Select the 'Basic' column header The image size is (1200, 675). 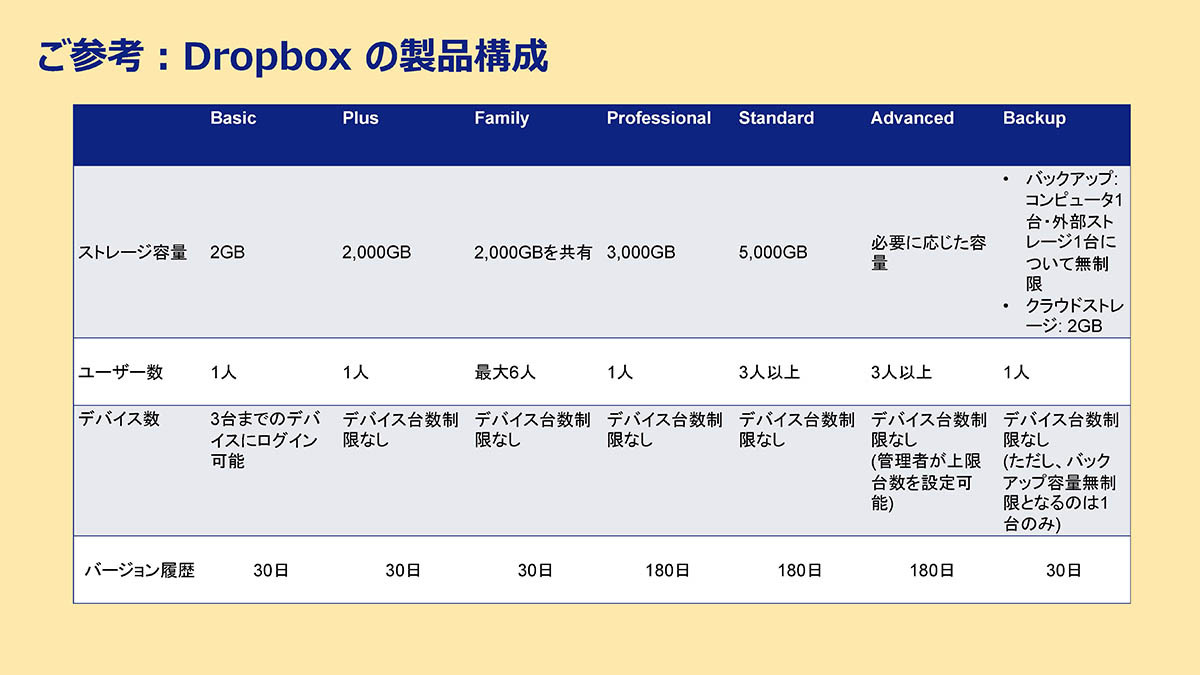[233, 118]
